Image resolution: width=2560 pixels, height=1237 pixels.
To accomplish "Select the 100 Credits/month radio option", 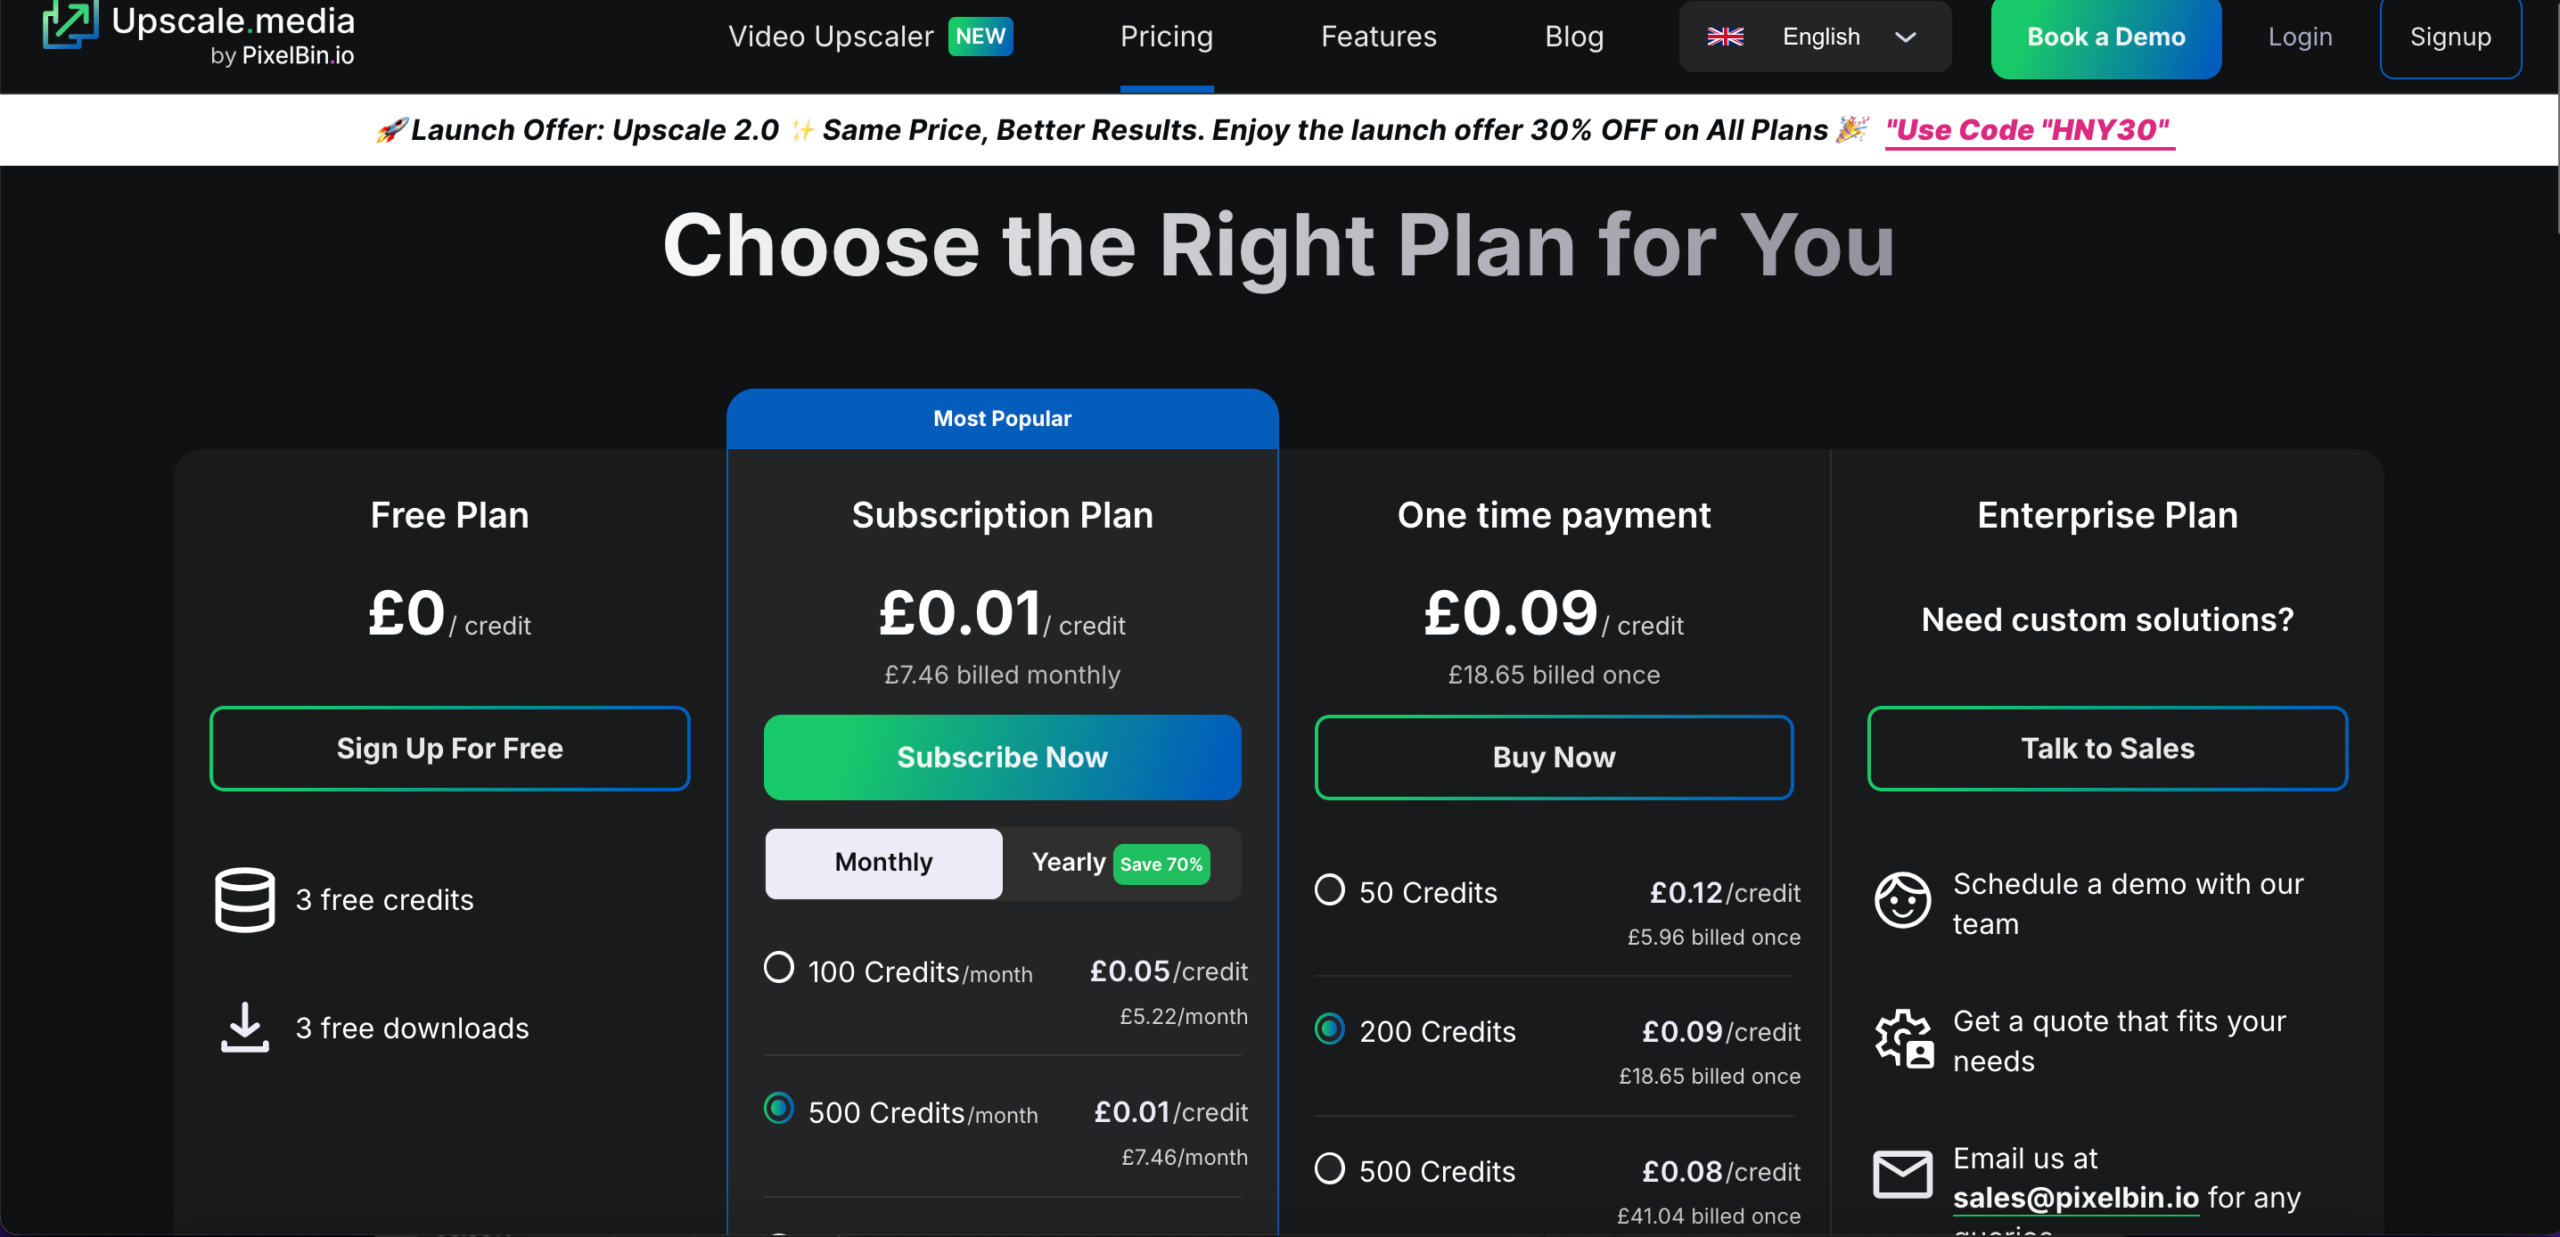I will tap(779, 968).
